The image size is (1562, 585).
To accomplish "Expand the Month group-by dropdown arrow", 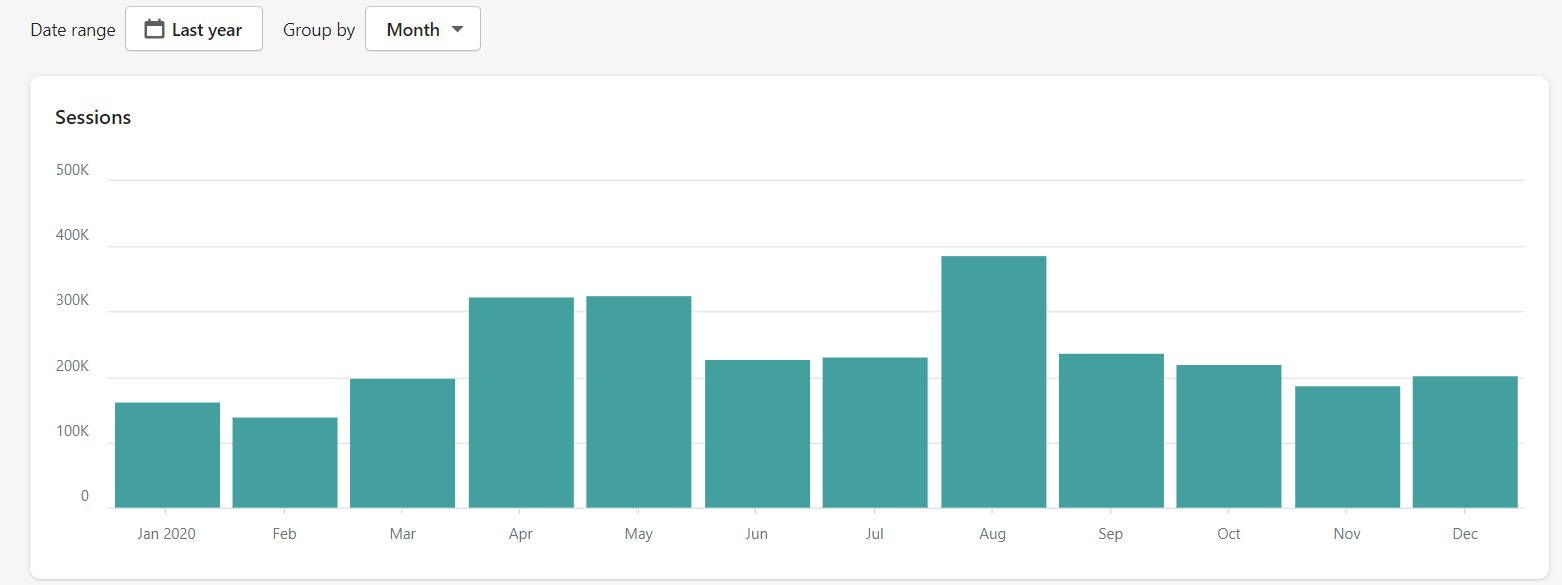I will click(x=458, y=29).
